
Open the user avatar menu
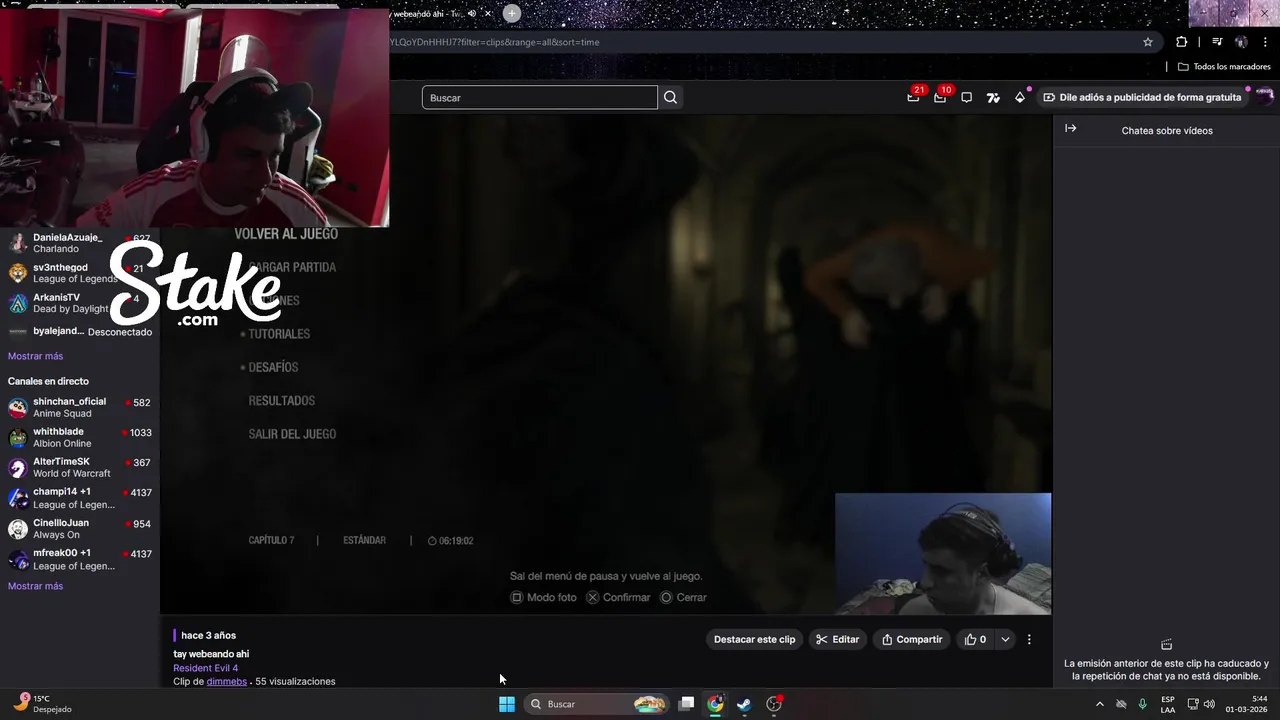click(1265, 97)
